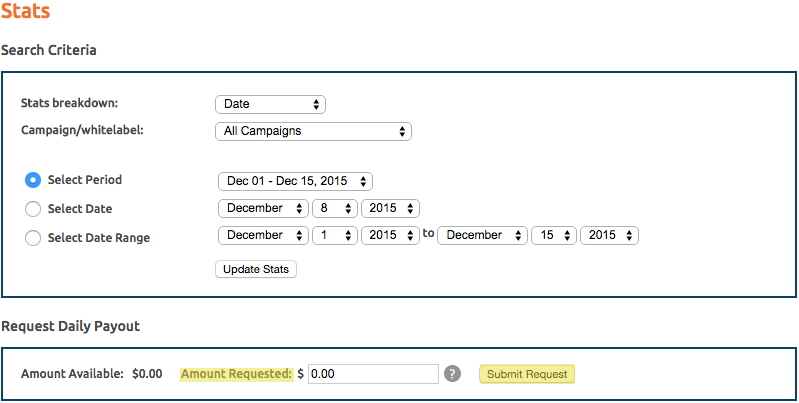Open date range end month dropdown
The height and width of the screenshot is (403, 799).
coord(483,236)
